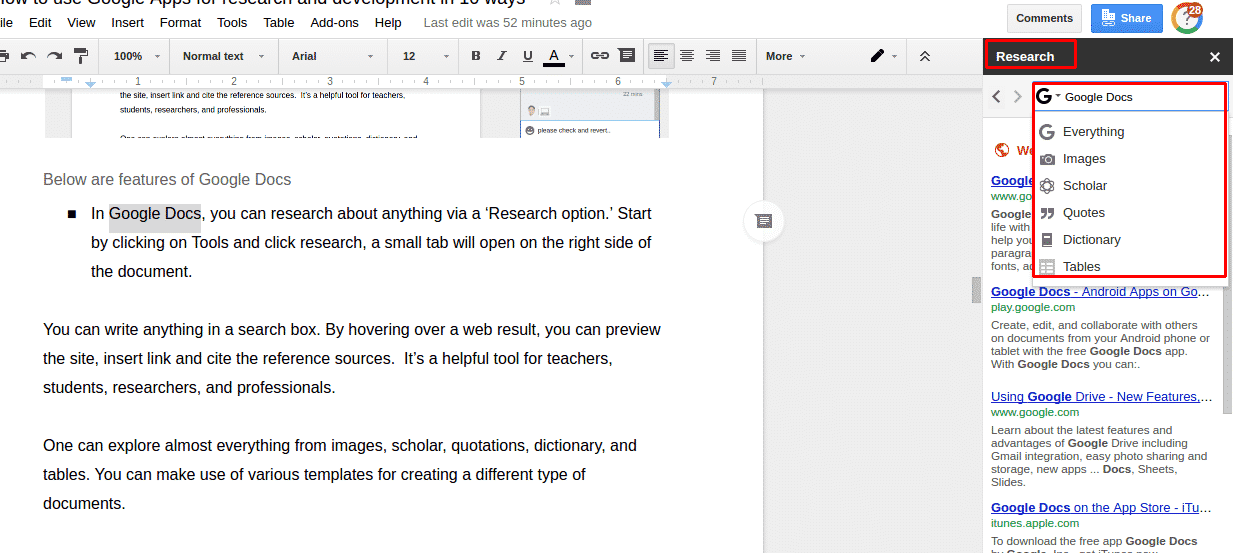Open the Insert menu

pyautogui.click(x=127, y=22)
